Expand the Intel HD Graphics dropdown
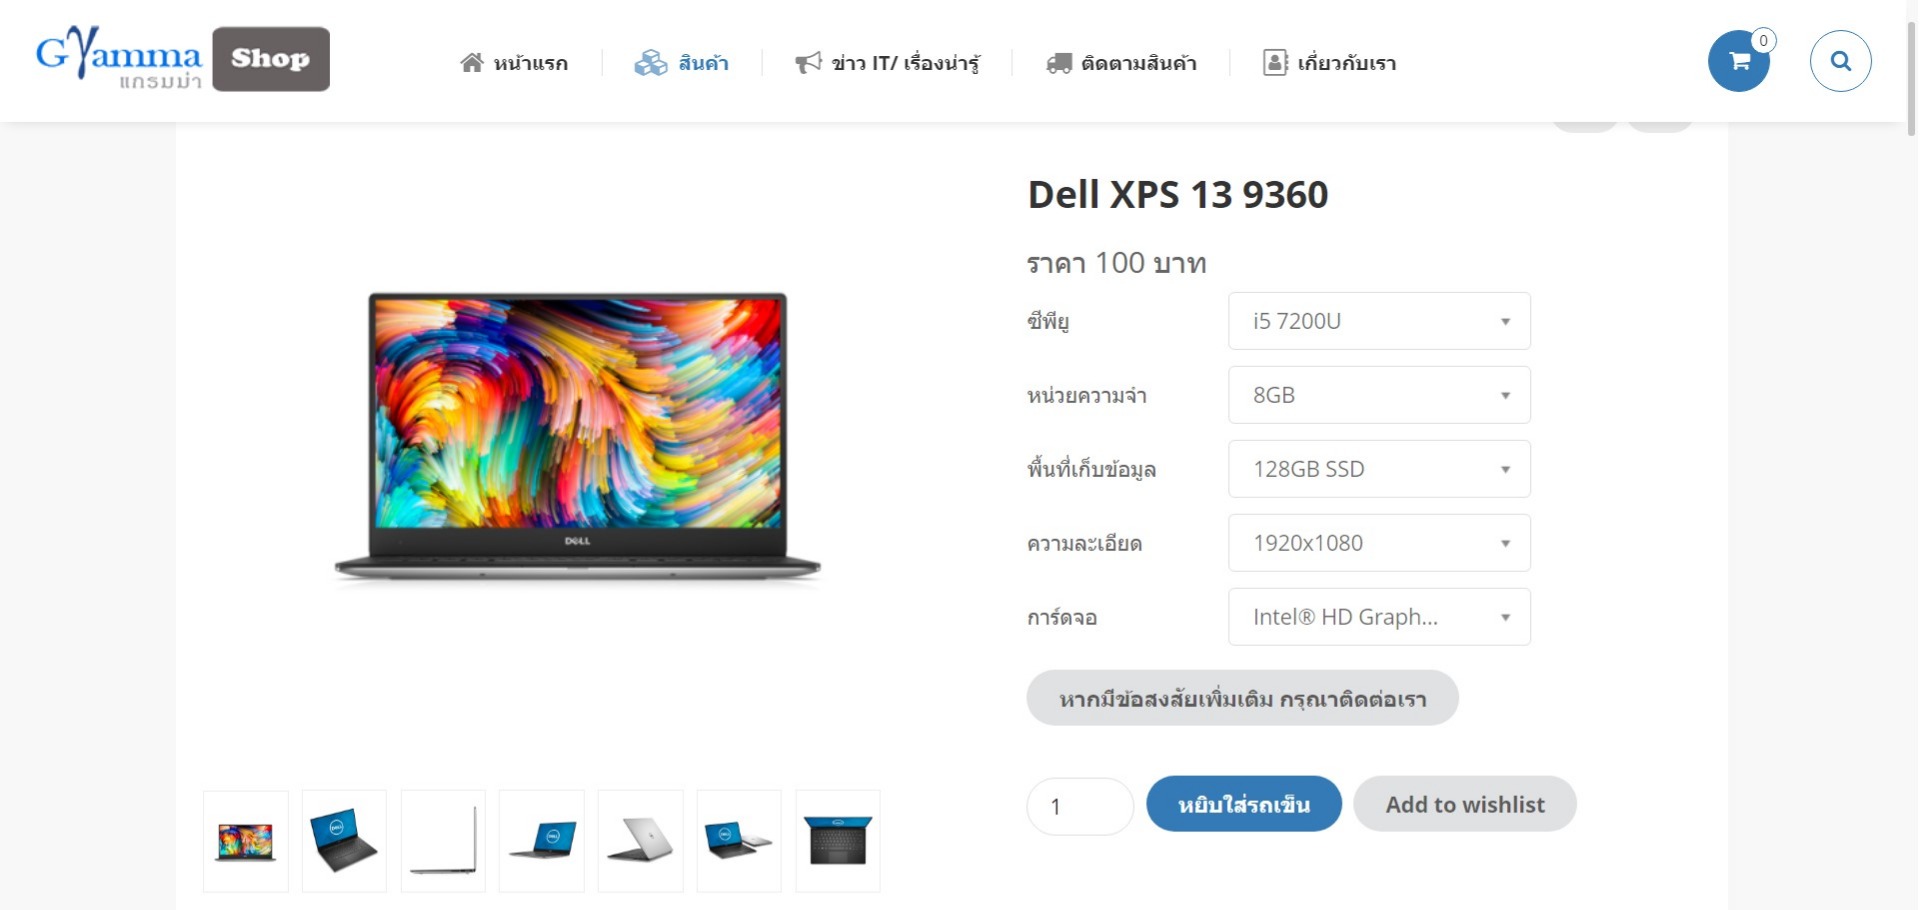This screenshot has height=910, width=1920. (1379, 617)
